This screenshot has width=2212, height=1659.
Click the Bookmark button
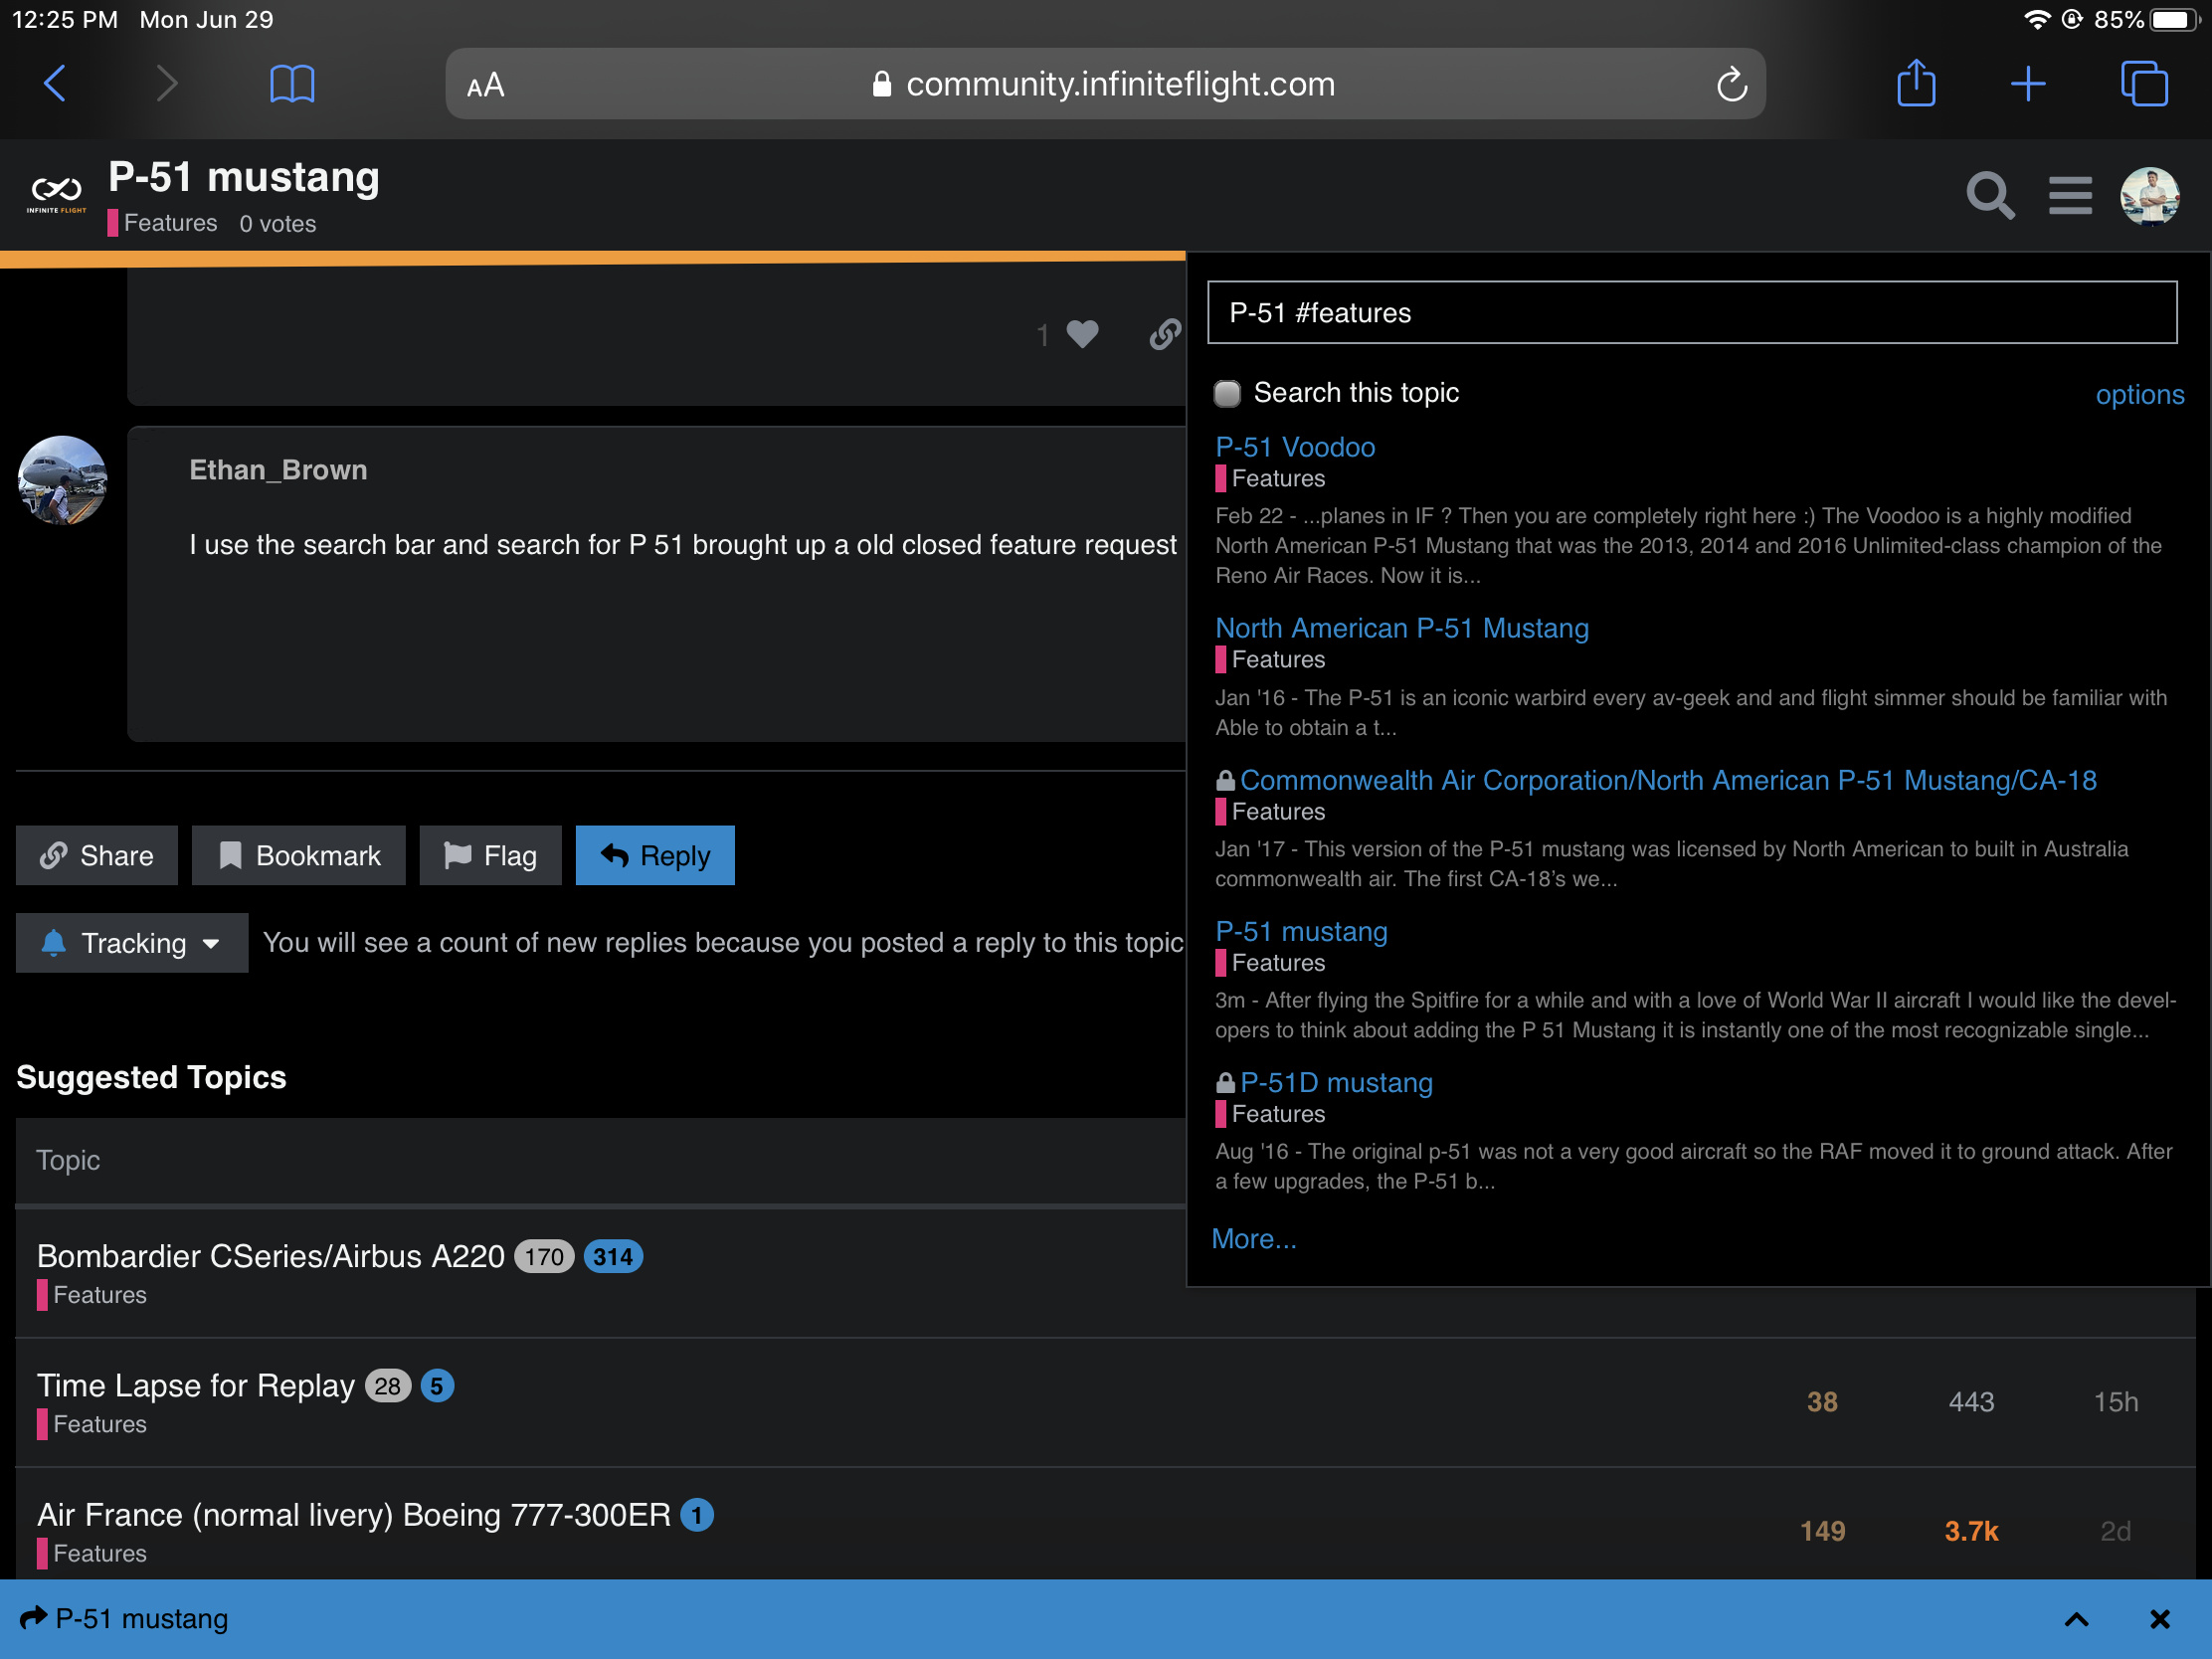(298, 856)
